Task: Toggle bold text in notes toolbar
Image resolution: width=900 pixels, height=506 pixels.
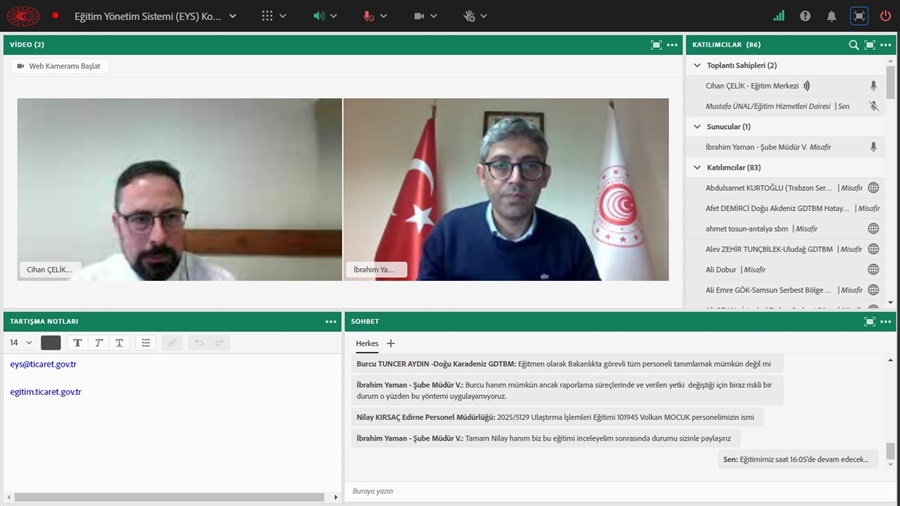Action: [77, 342]
